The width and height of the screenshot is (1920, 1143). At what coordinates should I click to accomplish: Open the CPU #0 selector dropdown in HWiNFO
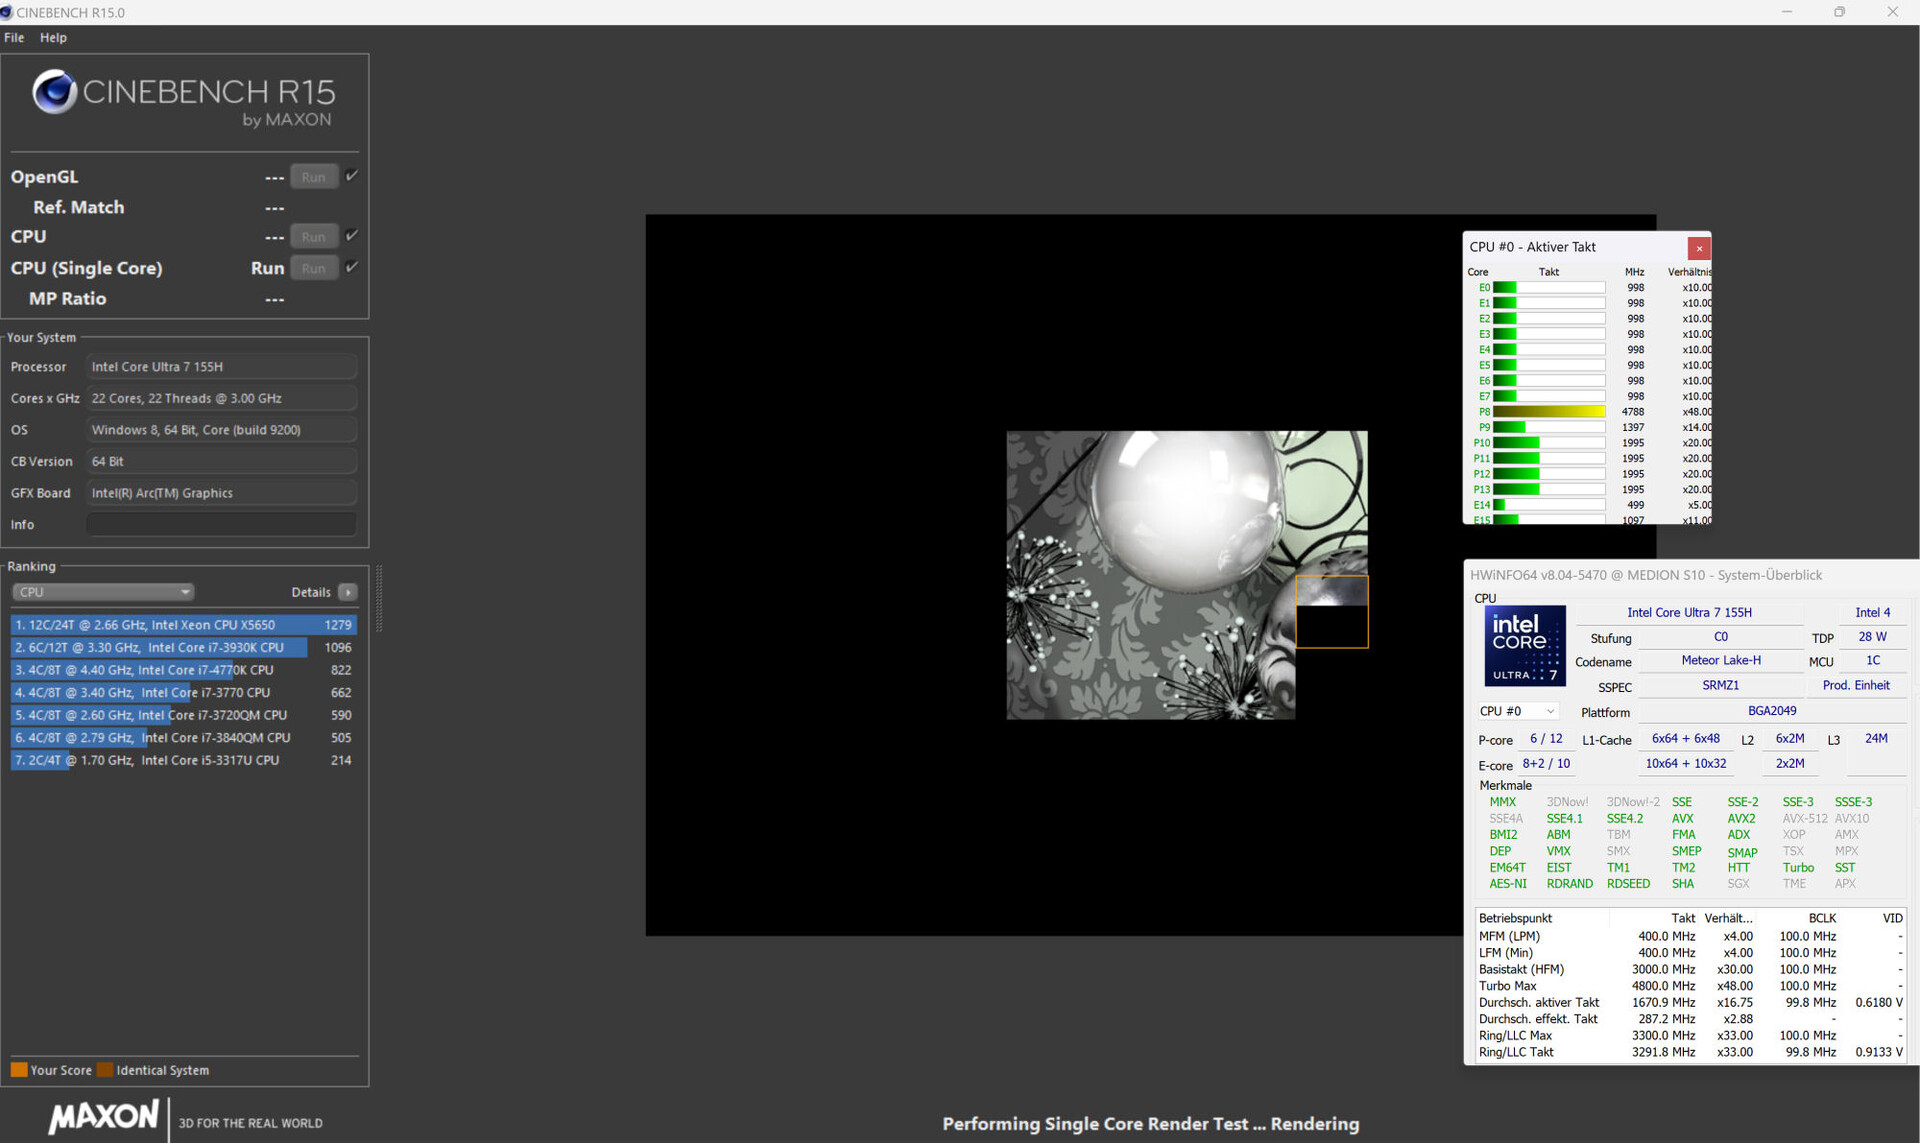1517,711
